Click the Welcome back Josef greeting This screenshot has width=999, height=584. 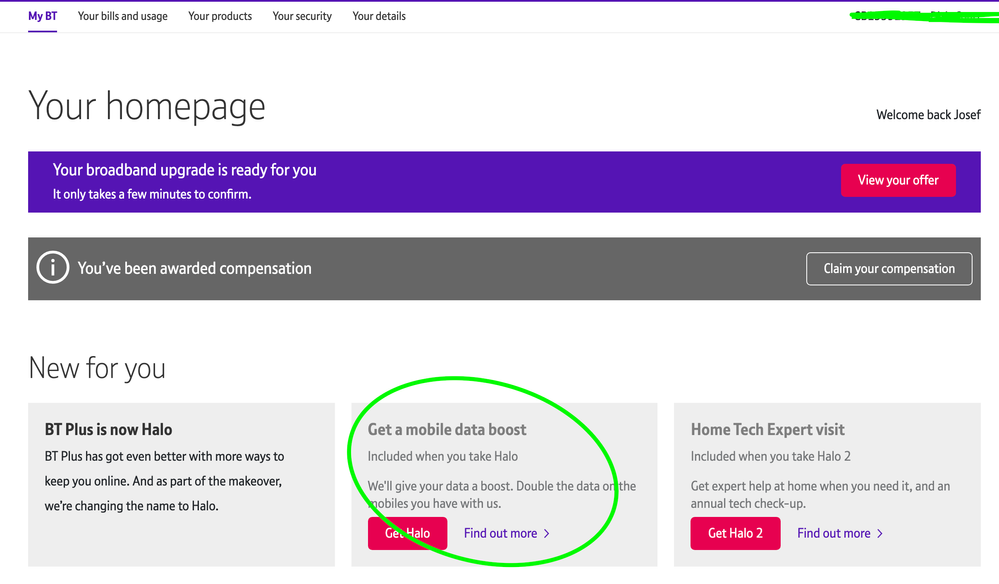coord(928,115)
